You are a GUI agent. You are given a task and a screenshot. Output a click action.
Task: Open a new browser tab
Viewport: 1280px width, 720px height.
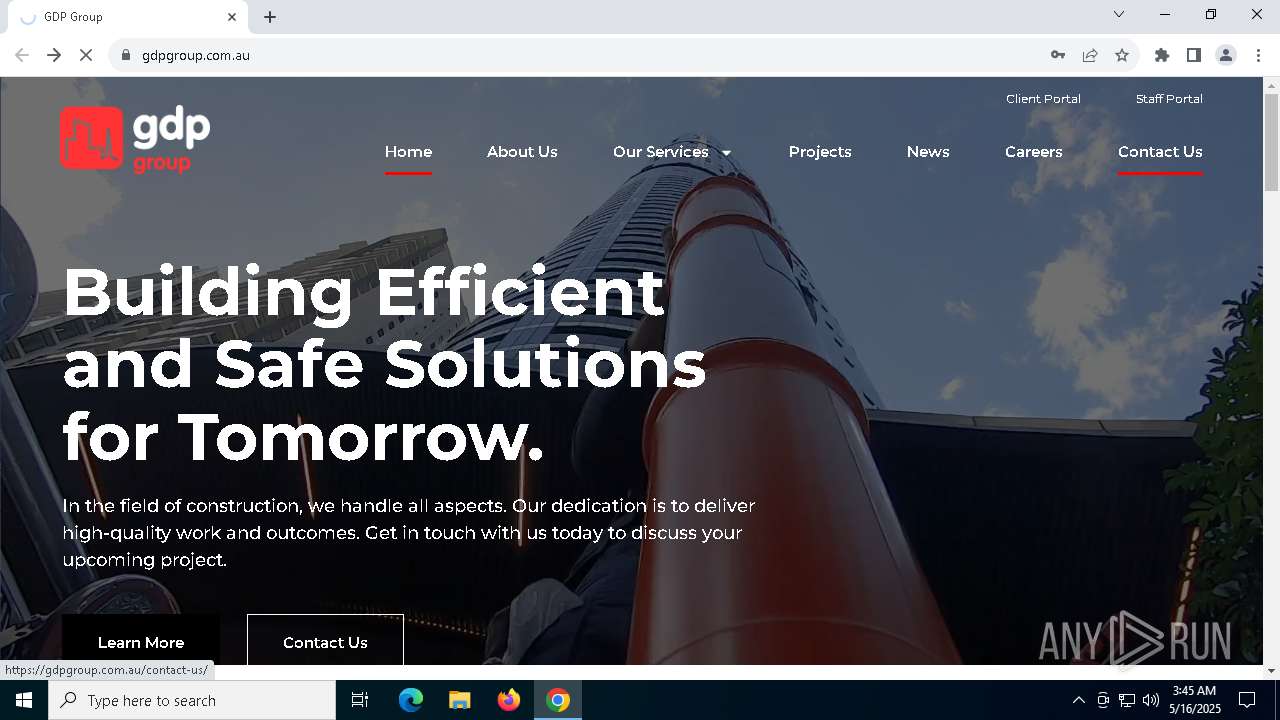tap(270, 17)
